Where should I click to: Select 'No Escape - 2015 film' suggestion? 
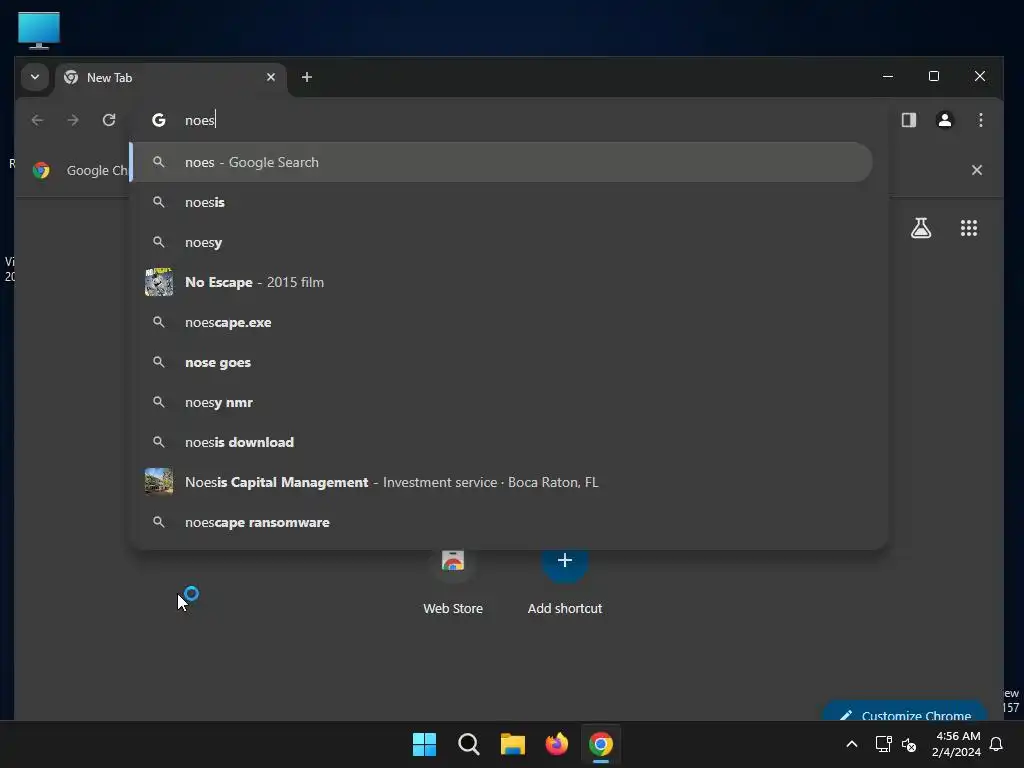pos(501,282)
